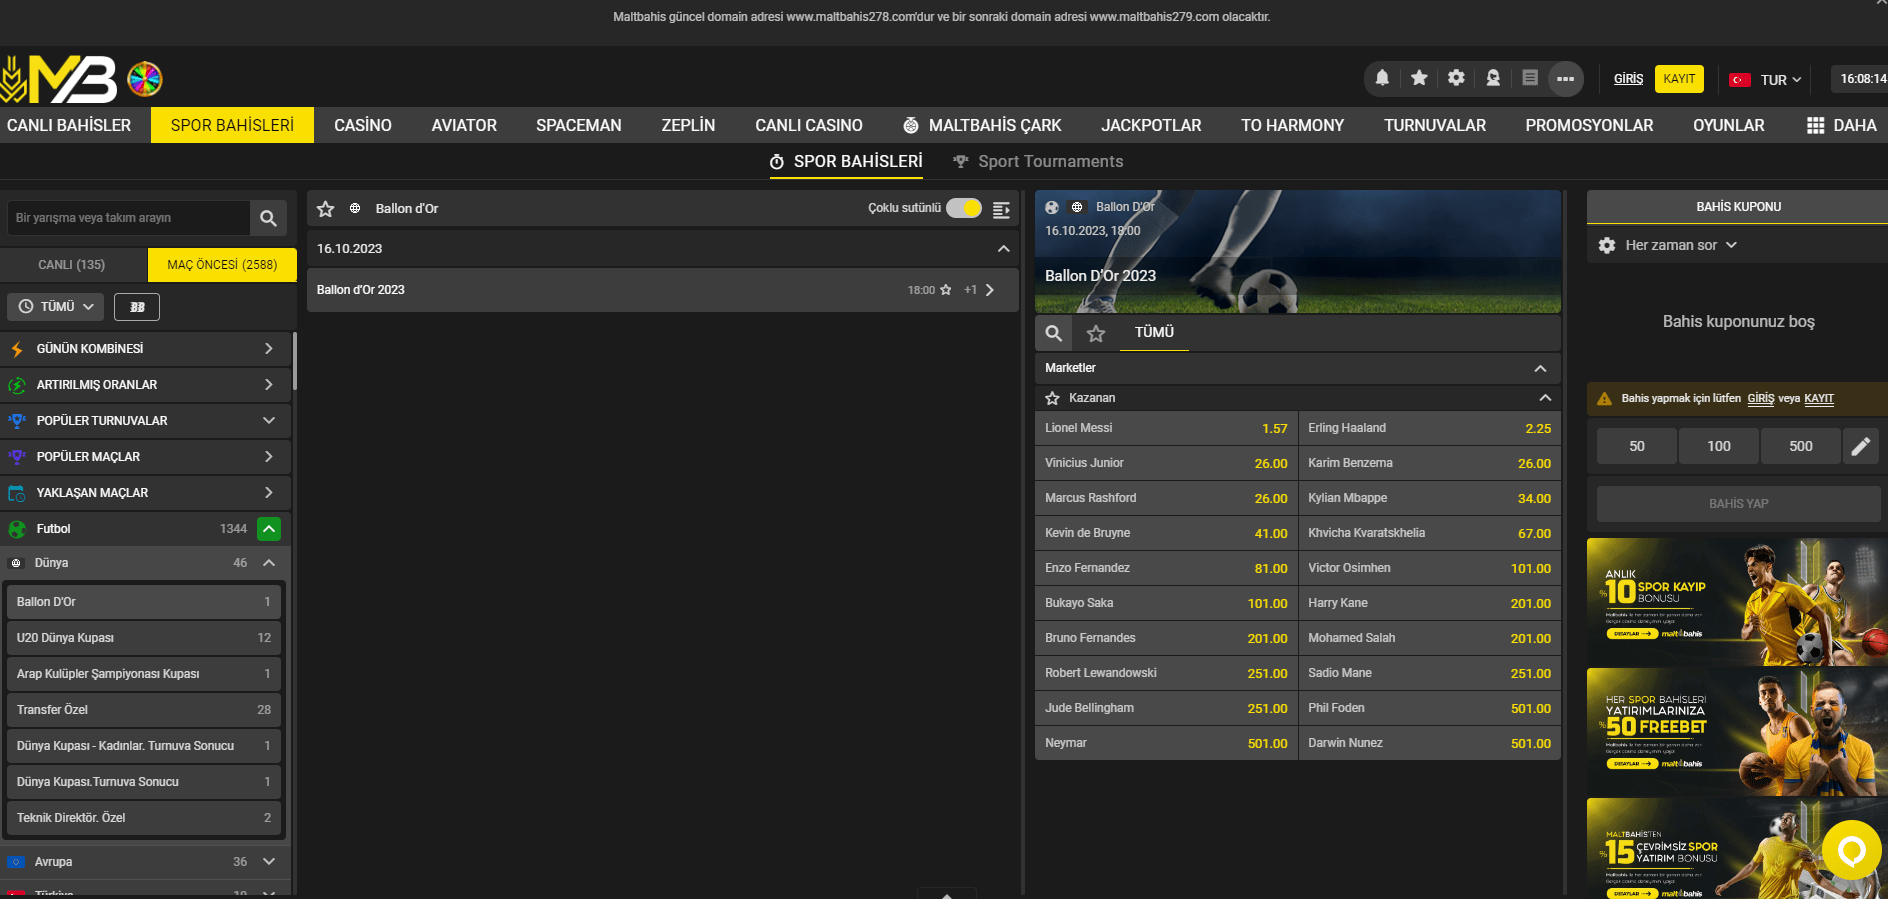Click the KAYIT register button

pyautogui.click(x=1680, y=79)
